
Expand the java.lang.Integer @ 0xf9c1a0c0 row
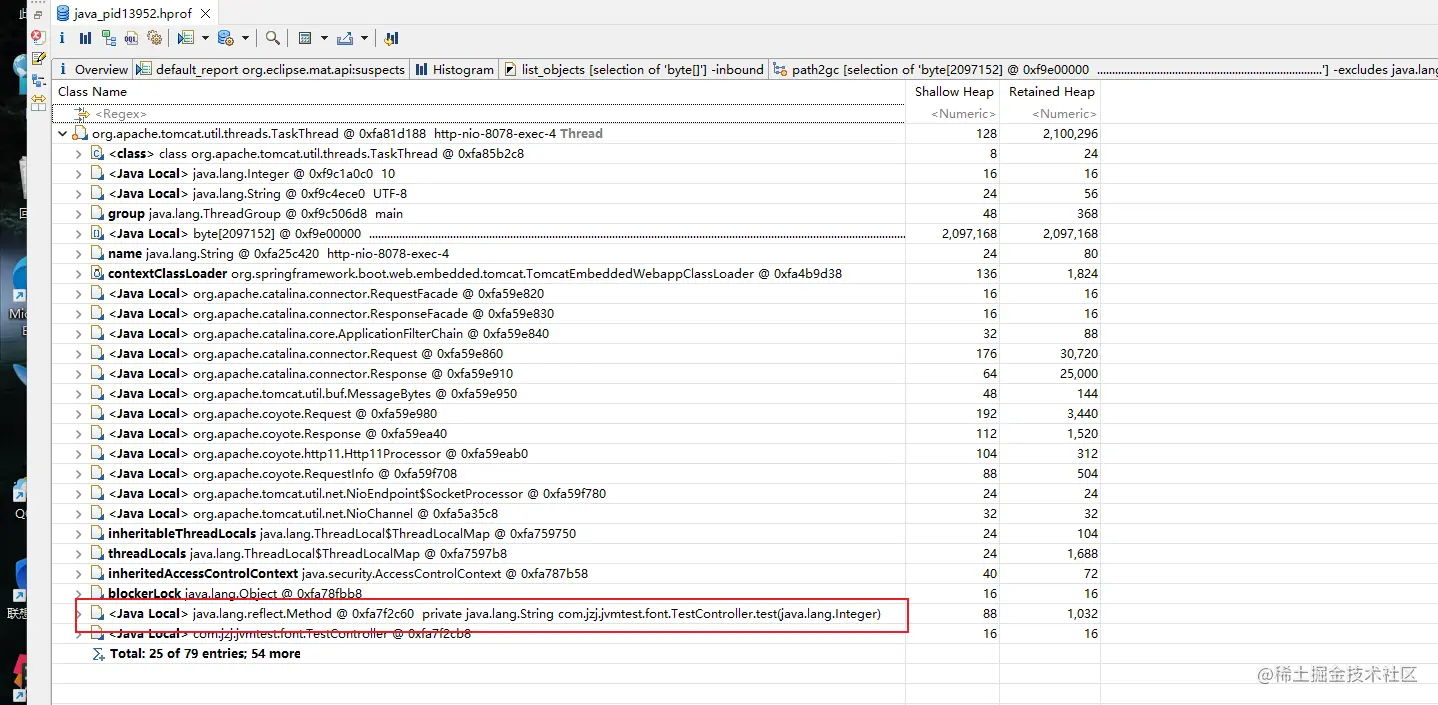(x=79, y=173)
